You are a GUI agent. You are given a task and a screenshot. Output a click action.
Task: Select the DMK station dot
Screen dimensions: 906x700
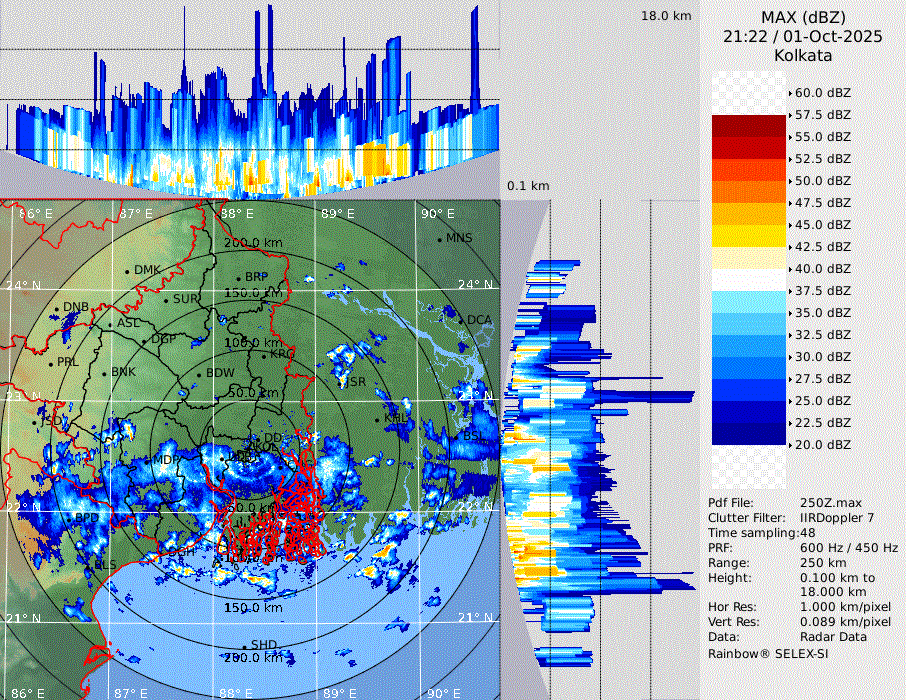[x=127, y=270]
